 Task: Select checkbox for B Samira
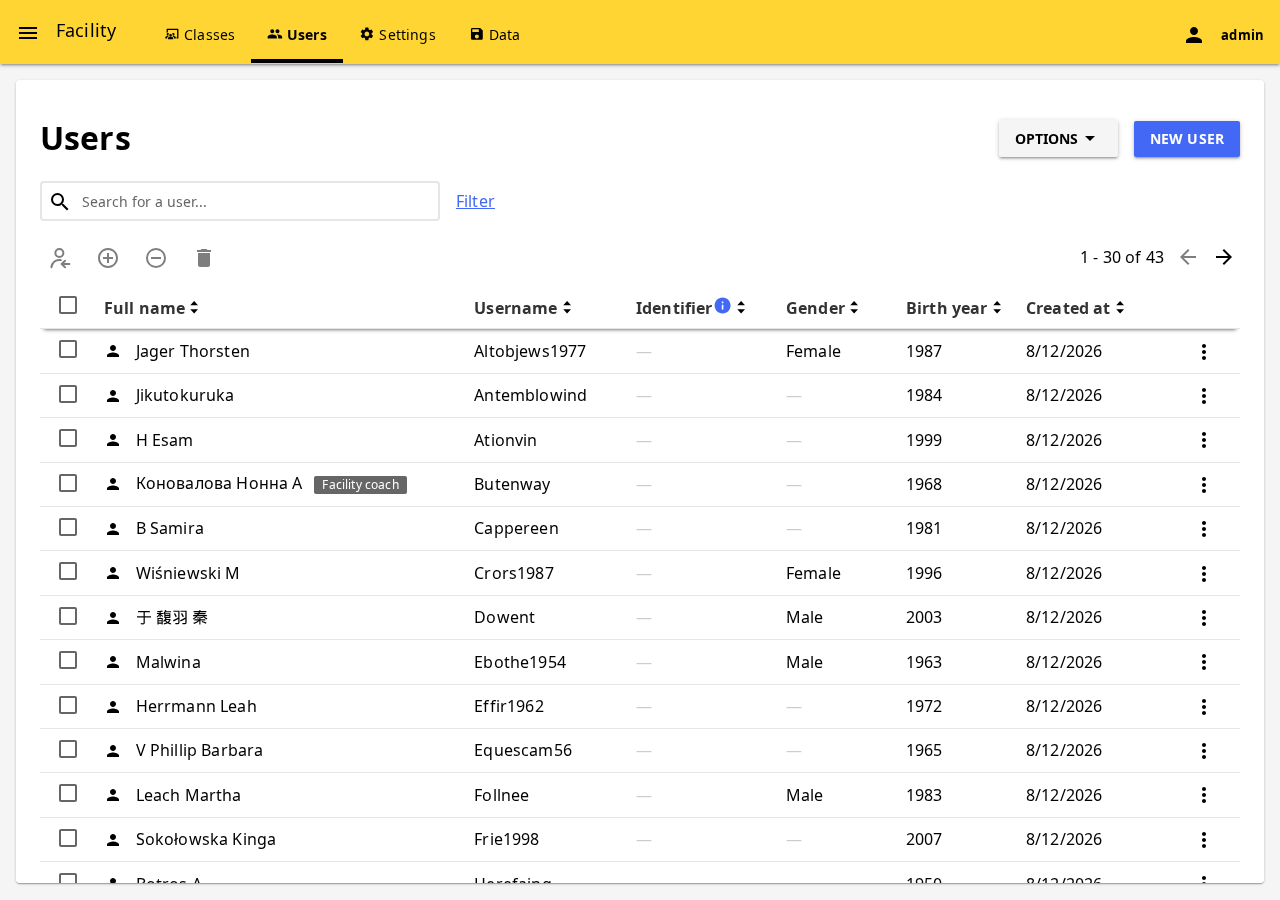[x=68, y=527]
